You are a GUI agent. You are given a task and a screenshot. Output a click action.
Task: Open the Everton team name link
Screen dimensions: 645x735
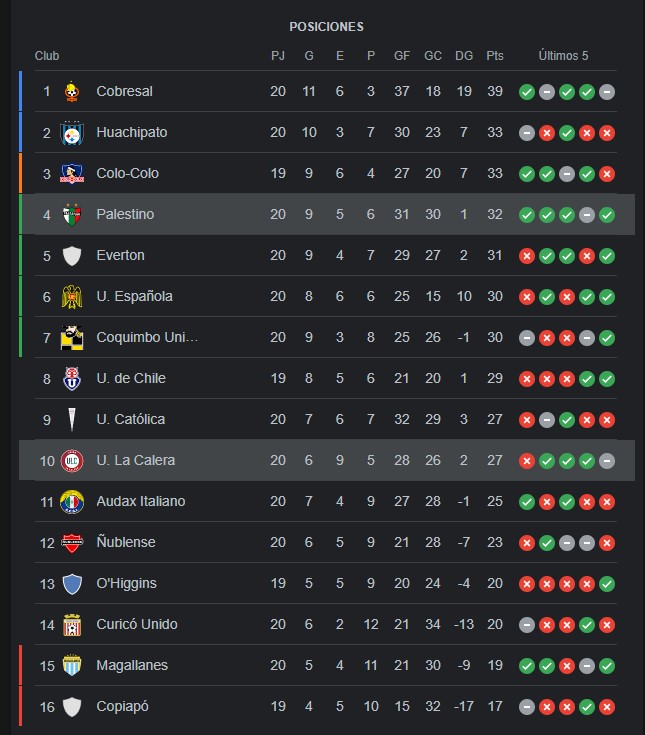pos(120,255)
